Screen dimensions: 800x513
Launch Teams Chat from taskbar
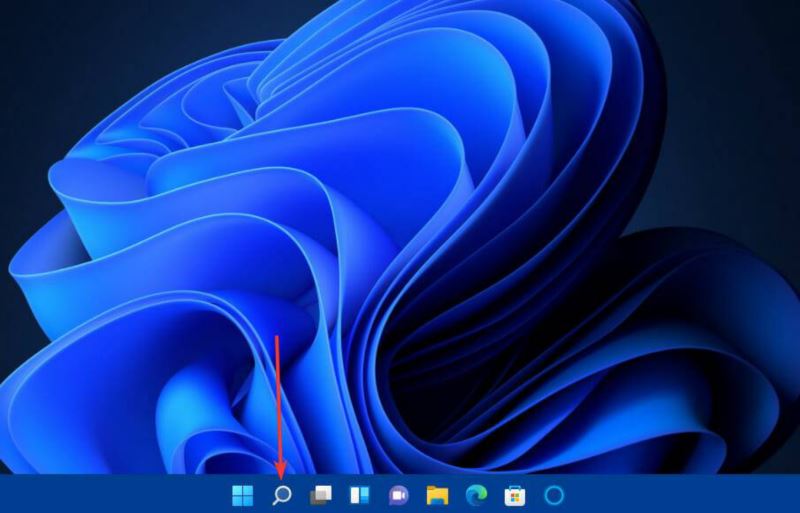tap(398, 495)
